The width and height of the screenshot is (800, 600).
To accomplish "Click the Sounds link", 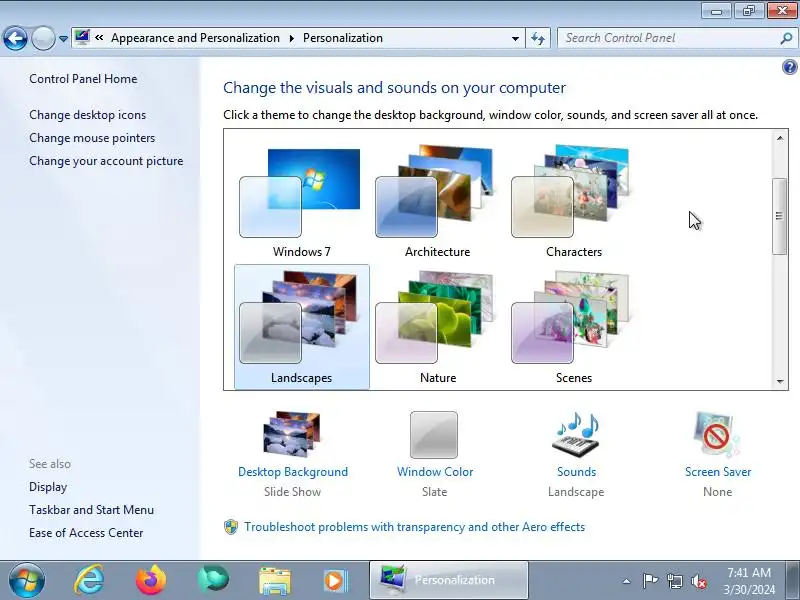I will click(577, 472).
